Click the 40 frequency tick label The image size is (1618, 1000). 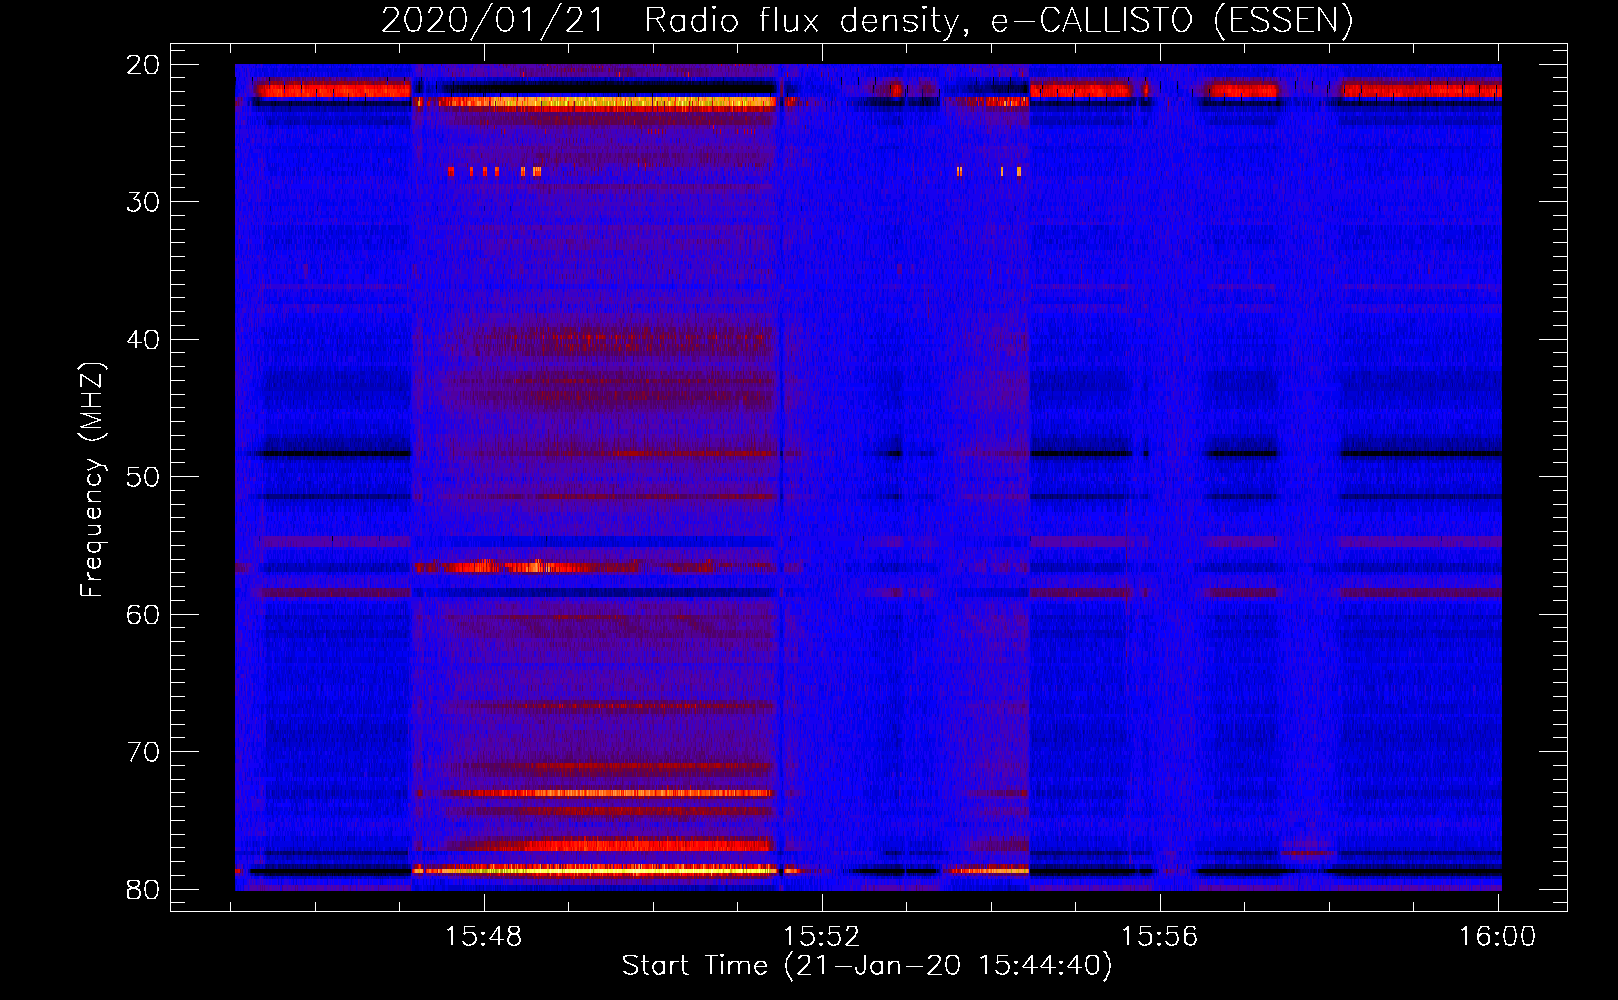pyautogui.click(x=143, y=340)
